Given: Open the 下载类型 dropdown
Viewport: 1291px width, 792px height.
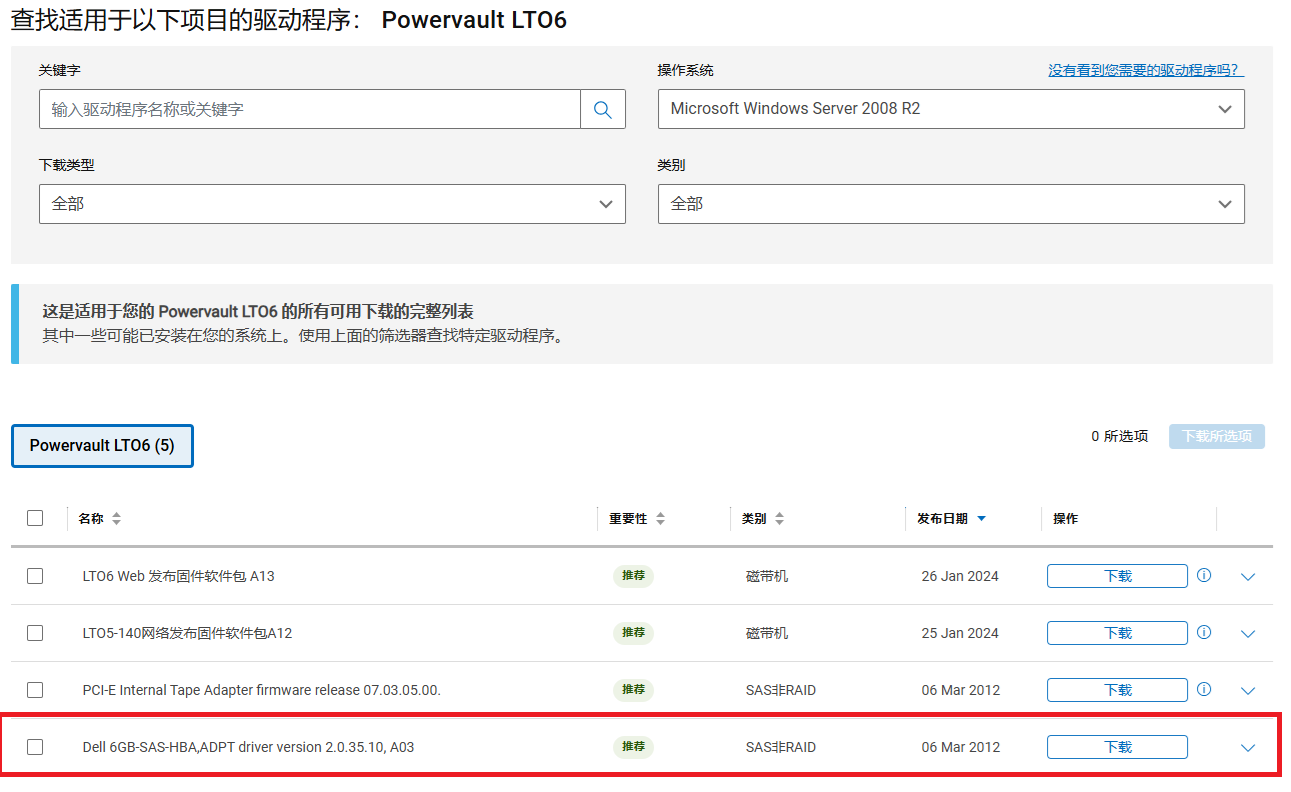Looking at the screenshot, I should pyautogui.click(x=332, y=204).
